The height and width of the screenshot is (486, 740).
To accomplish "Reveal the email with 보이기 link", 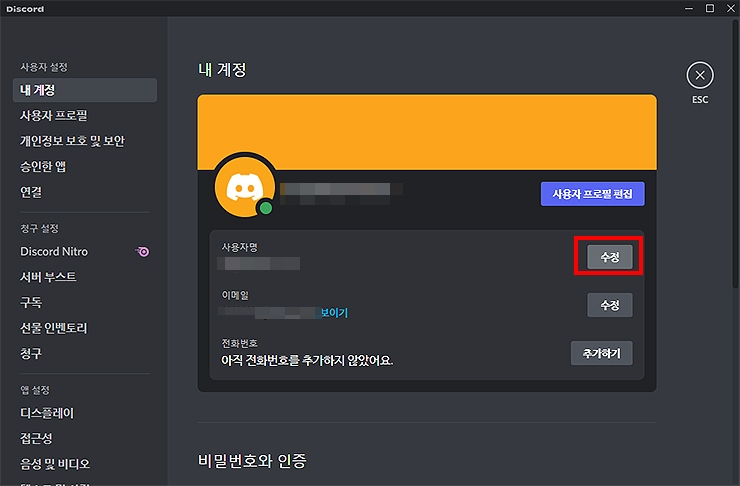I will [334, 313].
